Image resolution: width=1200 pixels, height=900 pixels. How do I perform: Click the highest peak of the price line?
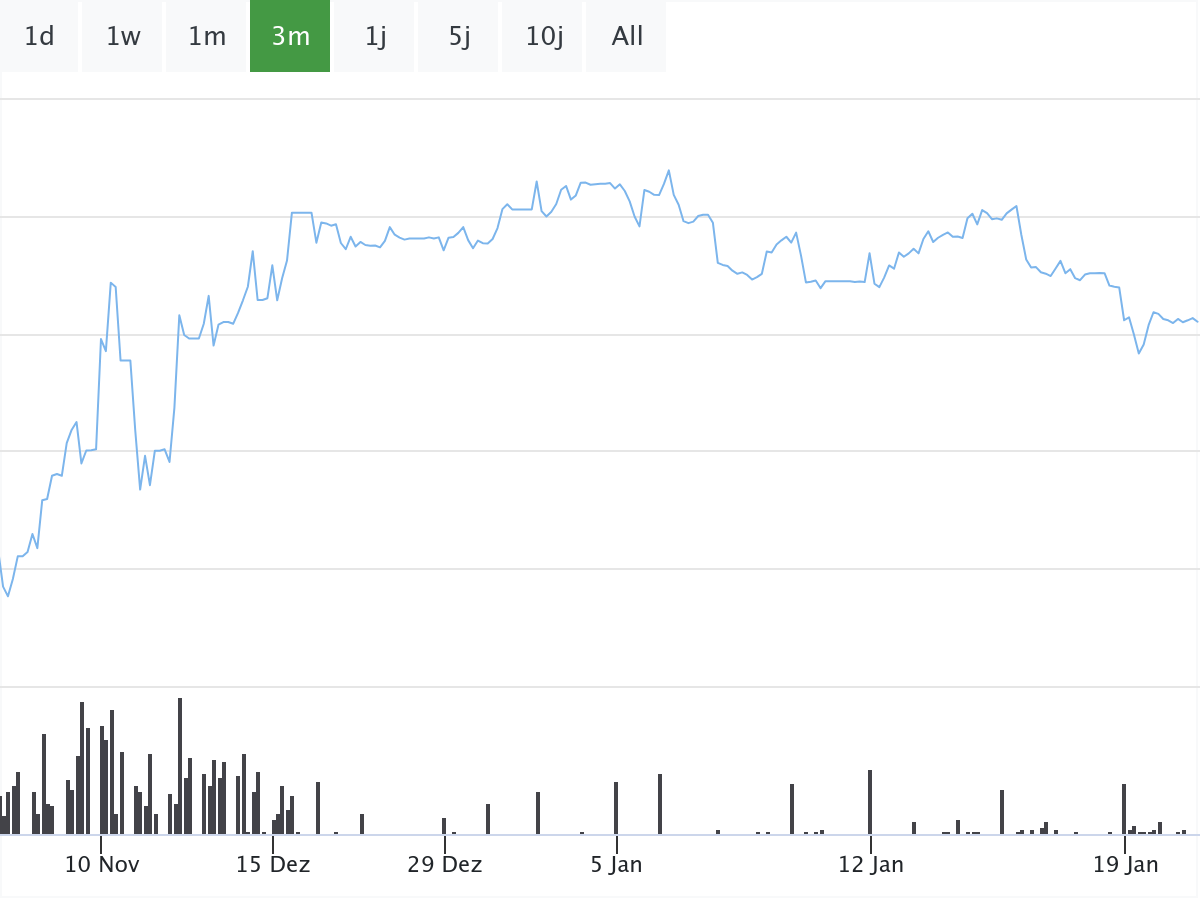[x=669, y=171]
